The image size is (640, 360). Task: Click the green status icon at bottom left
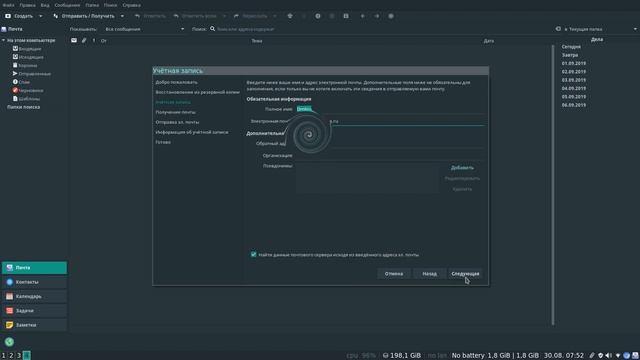click(x=9, y=342)
